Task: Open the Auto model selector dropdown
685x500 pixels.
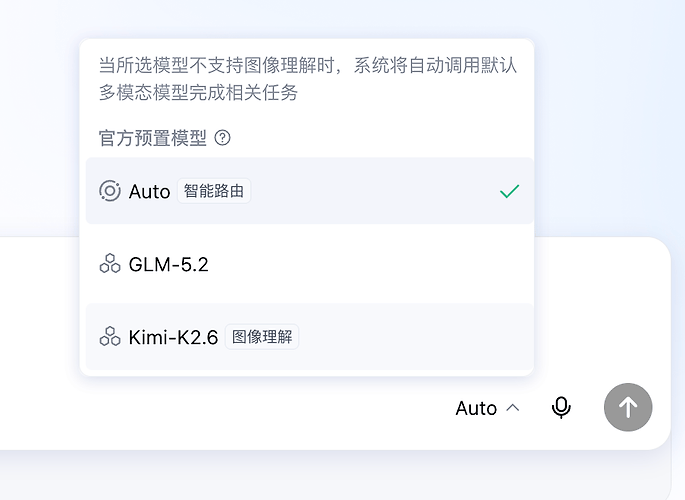Action: point(488,408)
